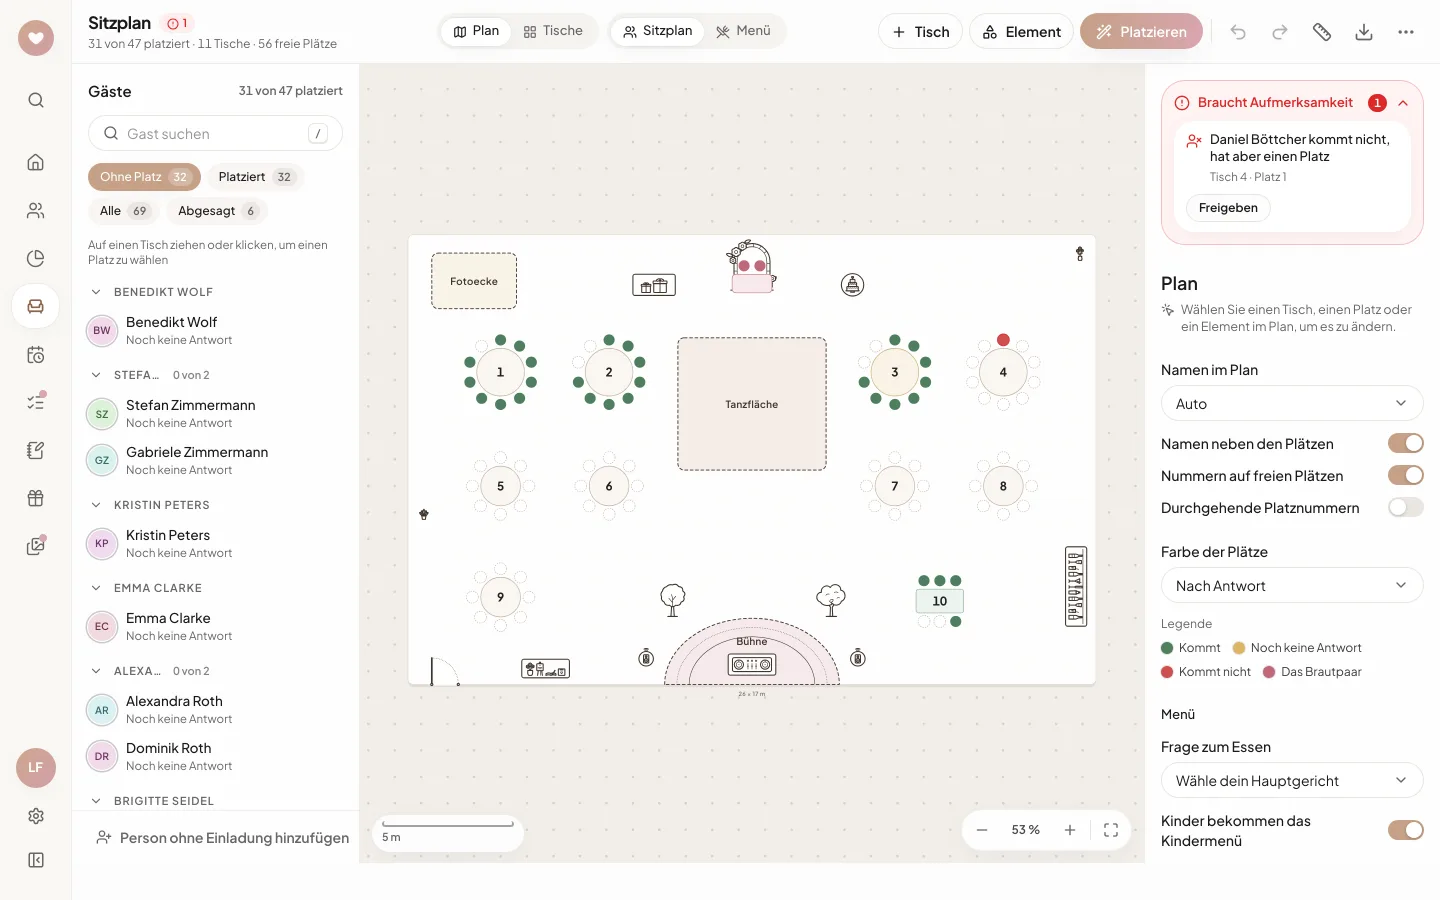Add a new table with Tisch button
This screenshot has width=1440, height=900.
coord(920,32)
